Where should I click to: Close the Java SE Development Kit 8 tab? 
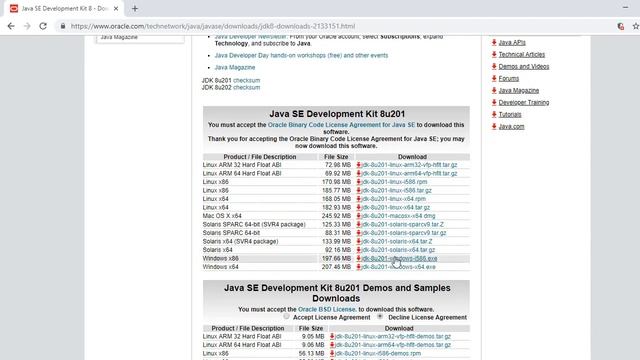(x=116, y=9)
